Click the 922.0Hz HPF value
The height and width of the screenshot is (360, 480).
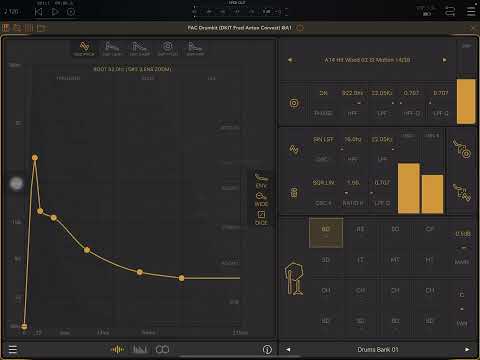tap(352, 93)
